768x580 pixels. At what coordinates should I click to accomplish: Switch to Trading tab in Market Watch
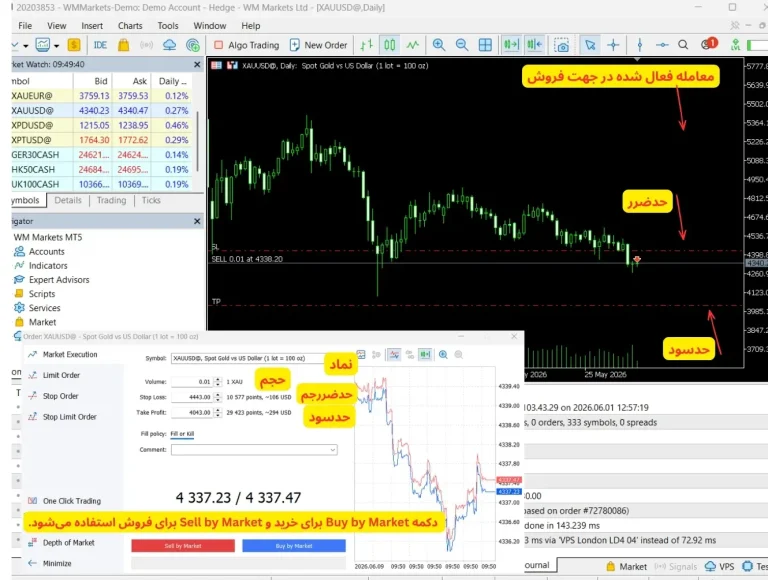pyautogui.click(x=111, y=200)
